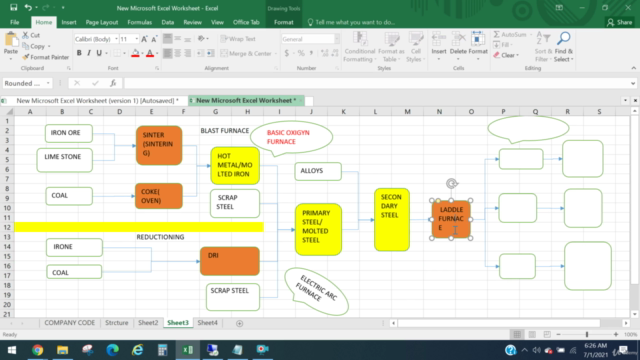Open the Cells Format icon menu
The image size is (640, 360).
pos(478,39)
